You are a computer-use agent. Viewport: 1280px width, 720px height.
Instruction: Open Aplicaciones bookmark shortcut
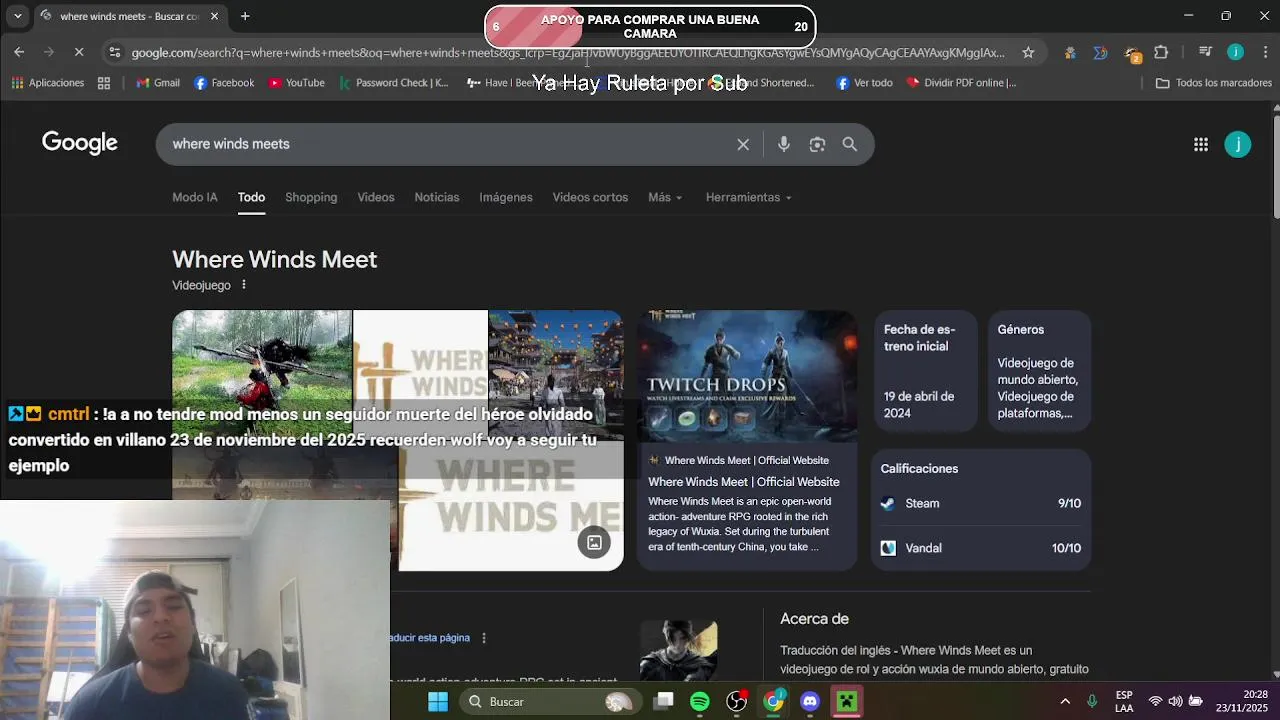point(48,83)
